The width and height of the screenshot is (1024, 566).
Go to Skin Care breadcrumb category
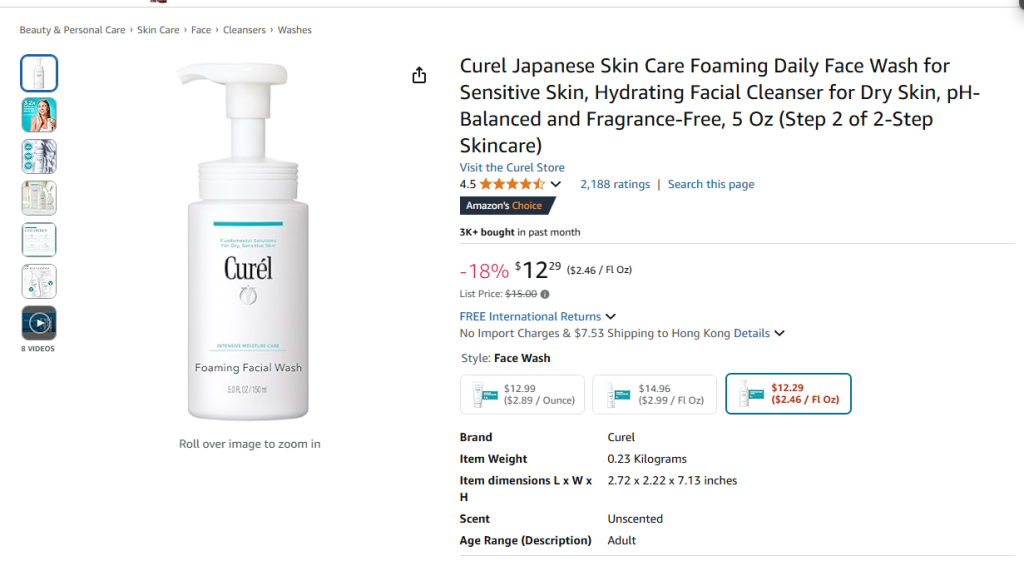[158, 30]
